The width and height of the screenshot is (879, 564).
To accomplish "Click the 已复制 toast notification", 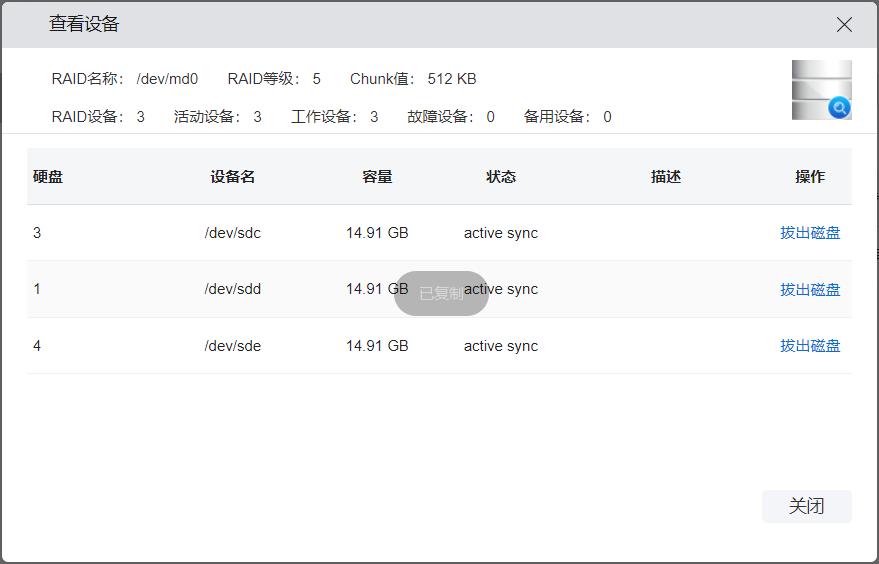I will coord(441,293).
